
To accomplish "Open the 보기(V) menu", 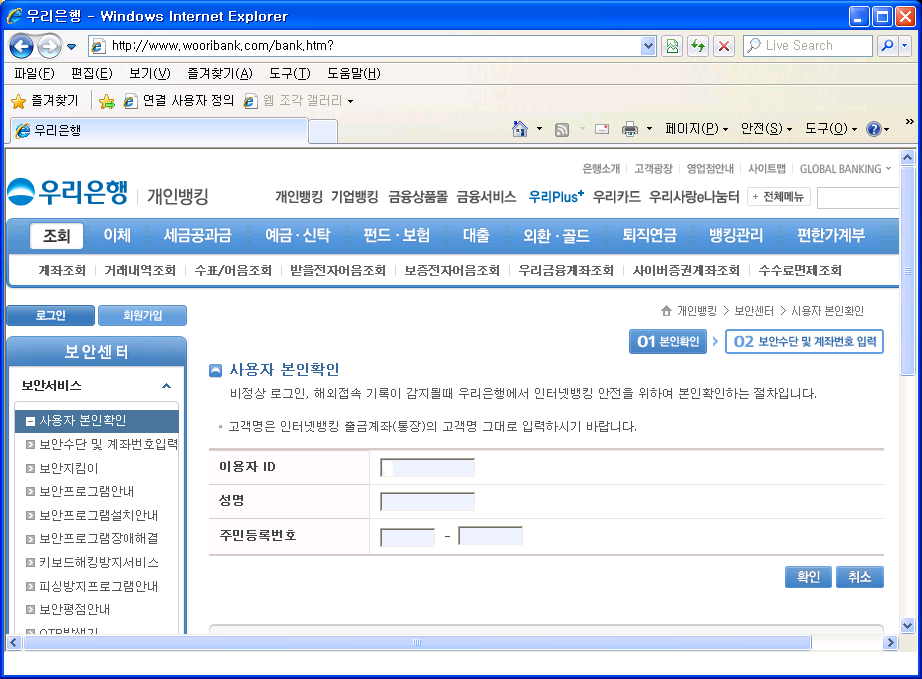I will [x=150, y=73].
